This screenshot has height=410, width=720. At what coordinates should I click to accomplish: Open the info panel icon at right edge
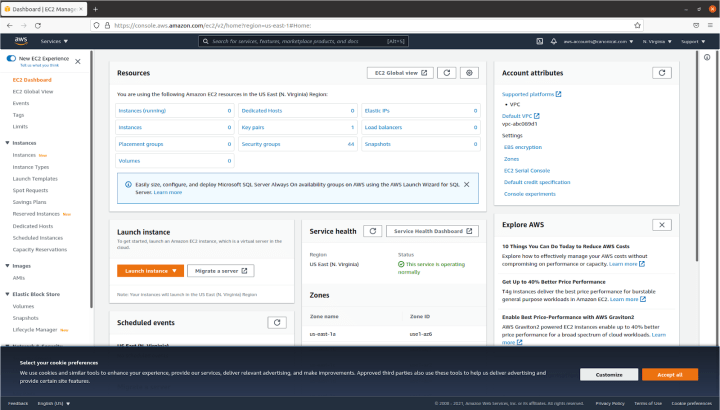point(707,57)
